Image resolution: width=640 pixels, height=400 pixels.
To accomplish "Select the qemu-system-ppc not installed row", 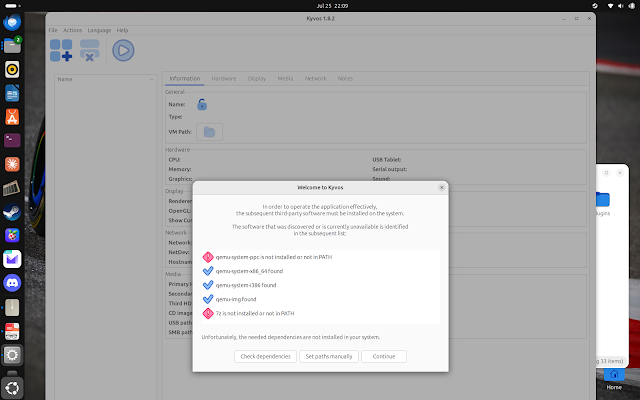I will tap(320, 257).
